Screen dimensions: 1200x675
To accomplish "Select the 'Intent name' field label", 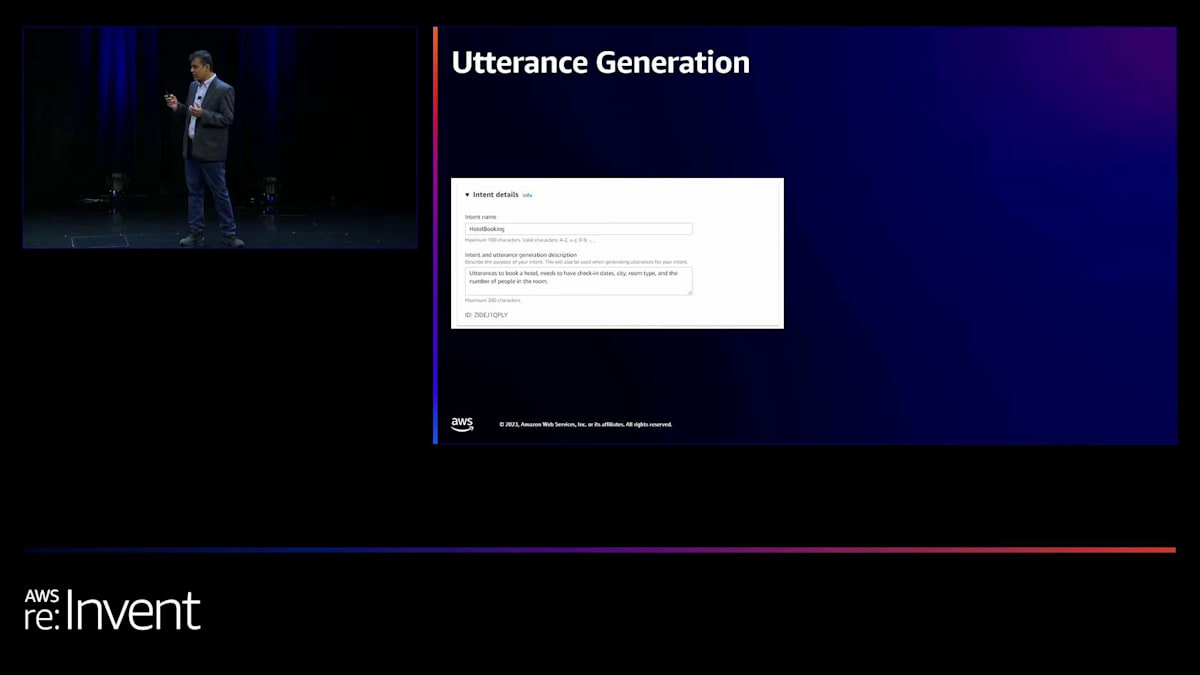I will [x=480, y=217].
